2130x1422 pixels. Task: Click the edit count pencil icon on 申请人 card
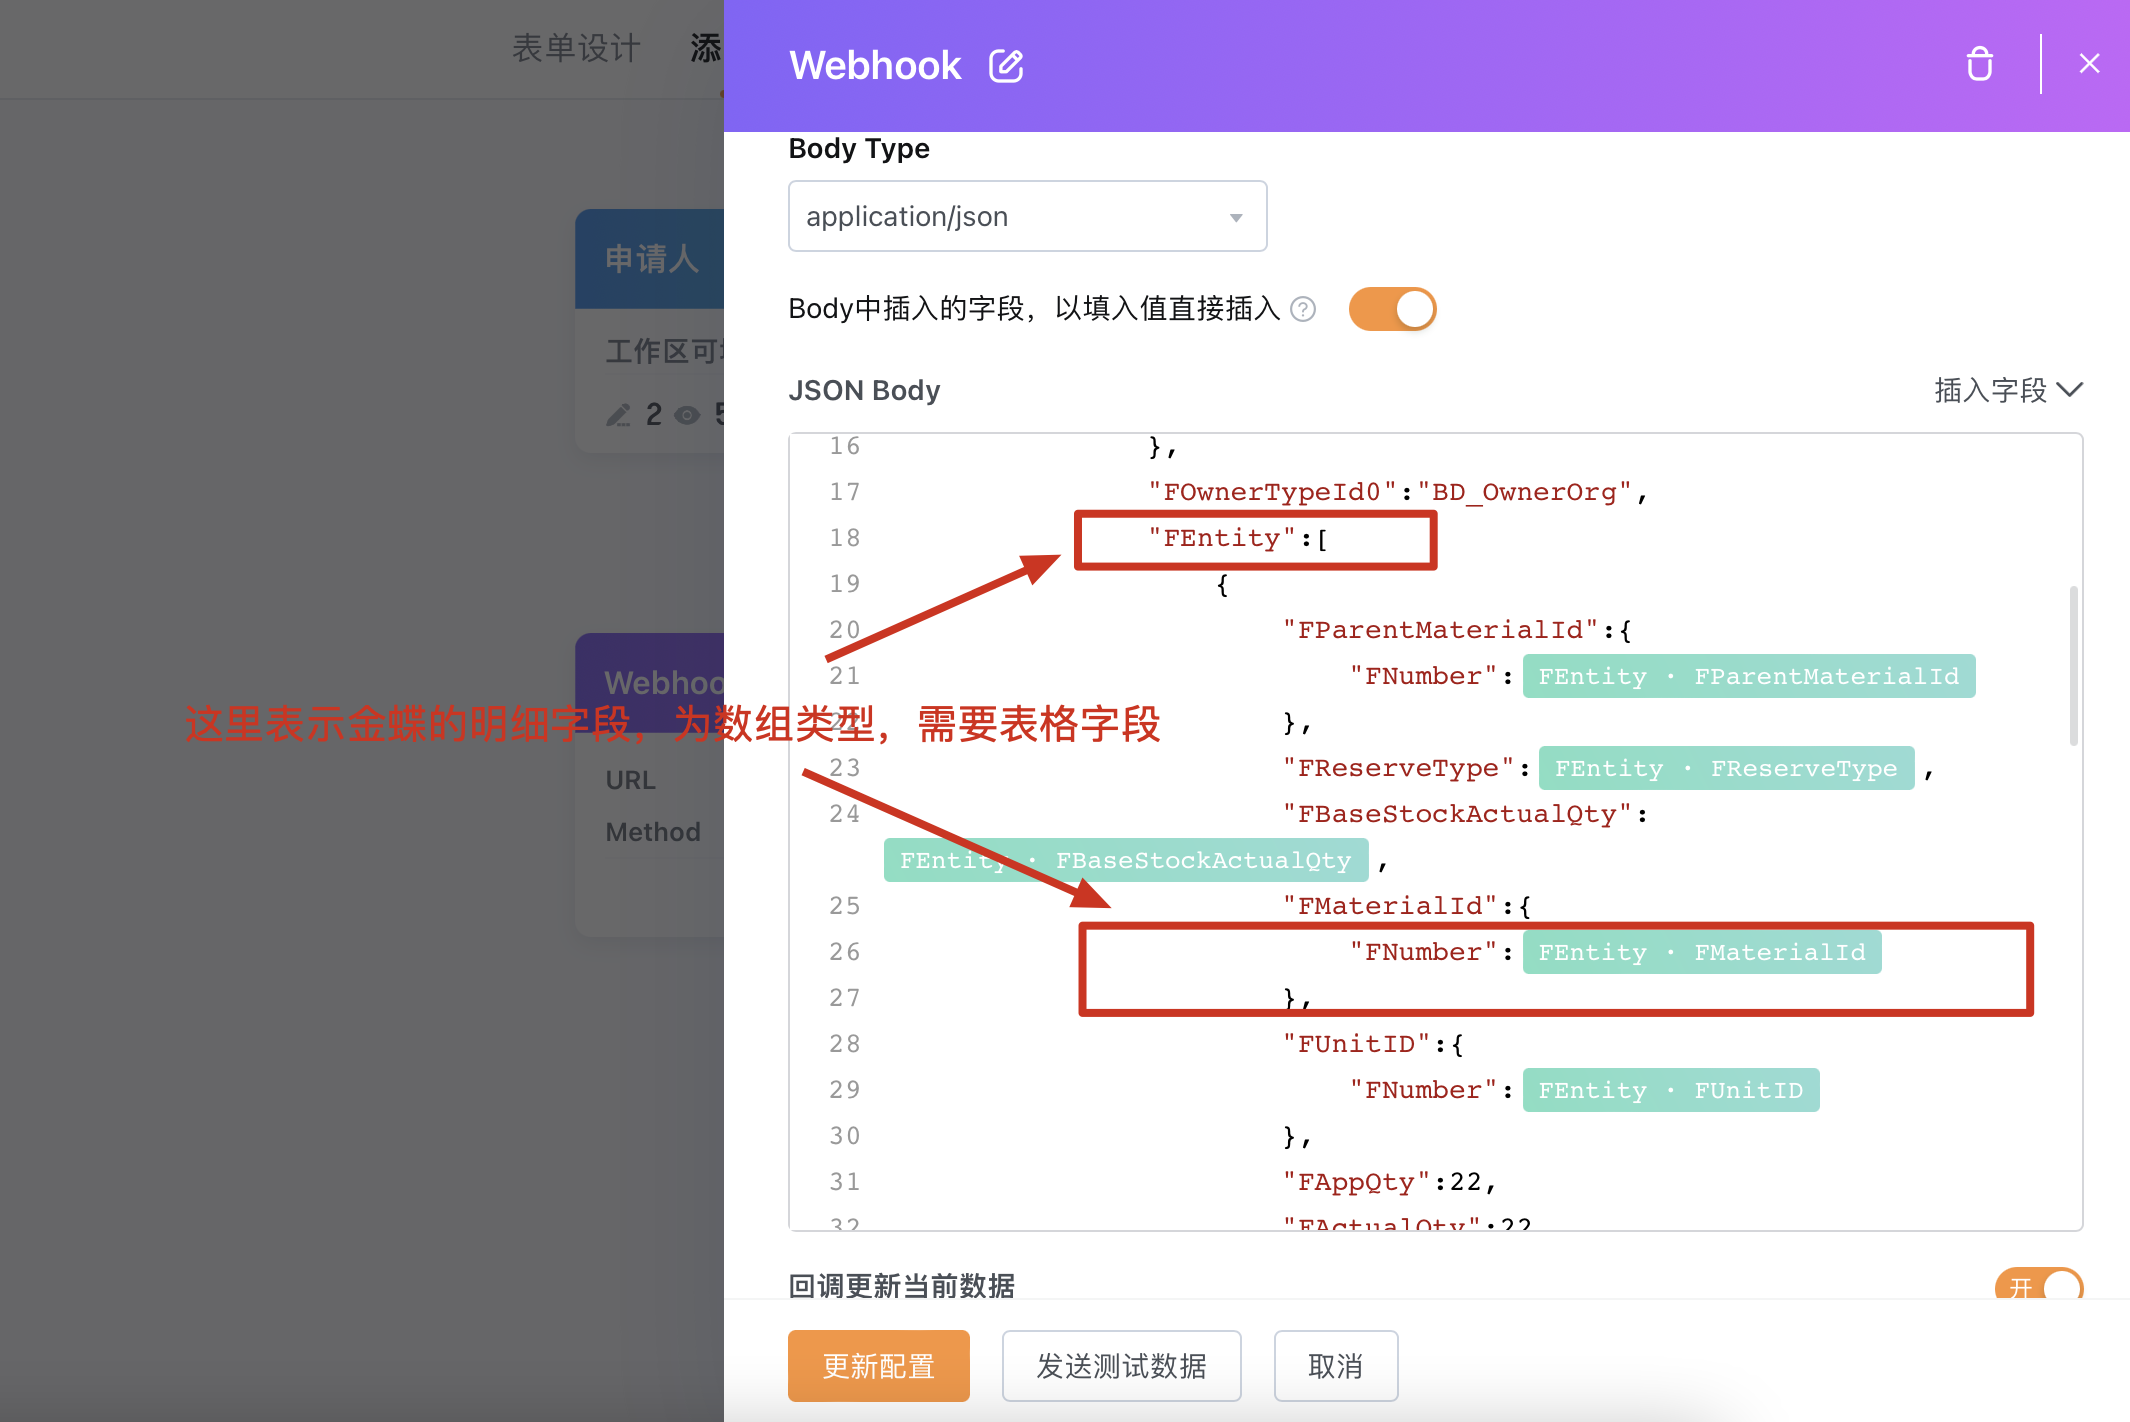click(x=618, y=415)
